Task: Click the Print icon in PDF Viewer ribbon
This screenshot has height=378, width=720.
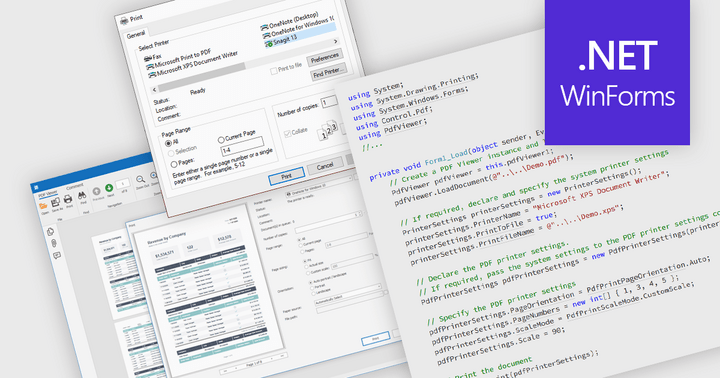Action: tap(68, 199)
